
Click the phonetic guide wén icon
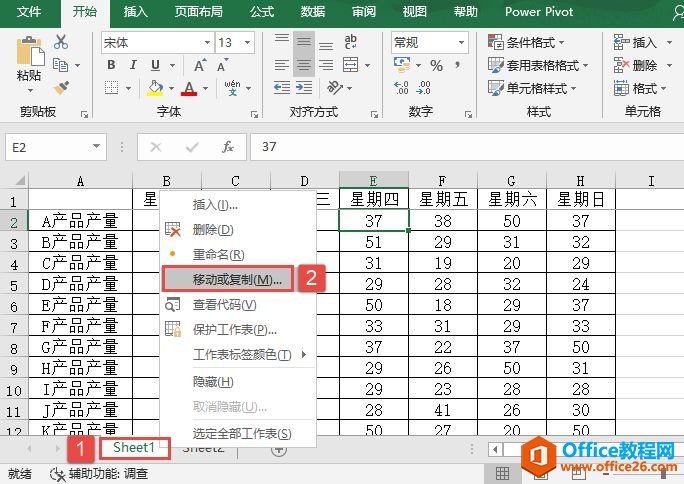(232, 88)
